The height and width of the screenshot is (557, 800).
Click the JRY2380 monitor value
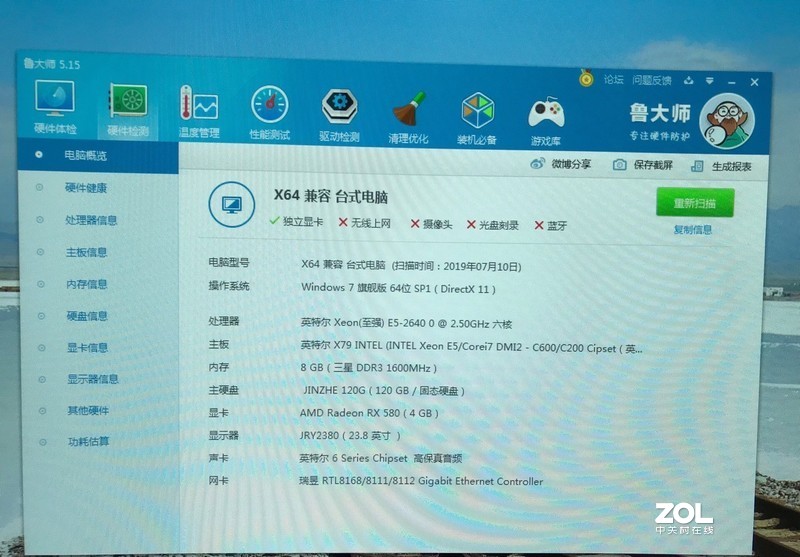click(350, 436)
